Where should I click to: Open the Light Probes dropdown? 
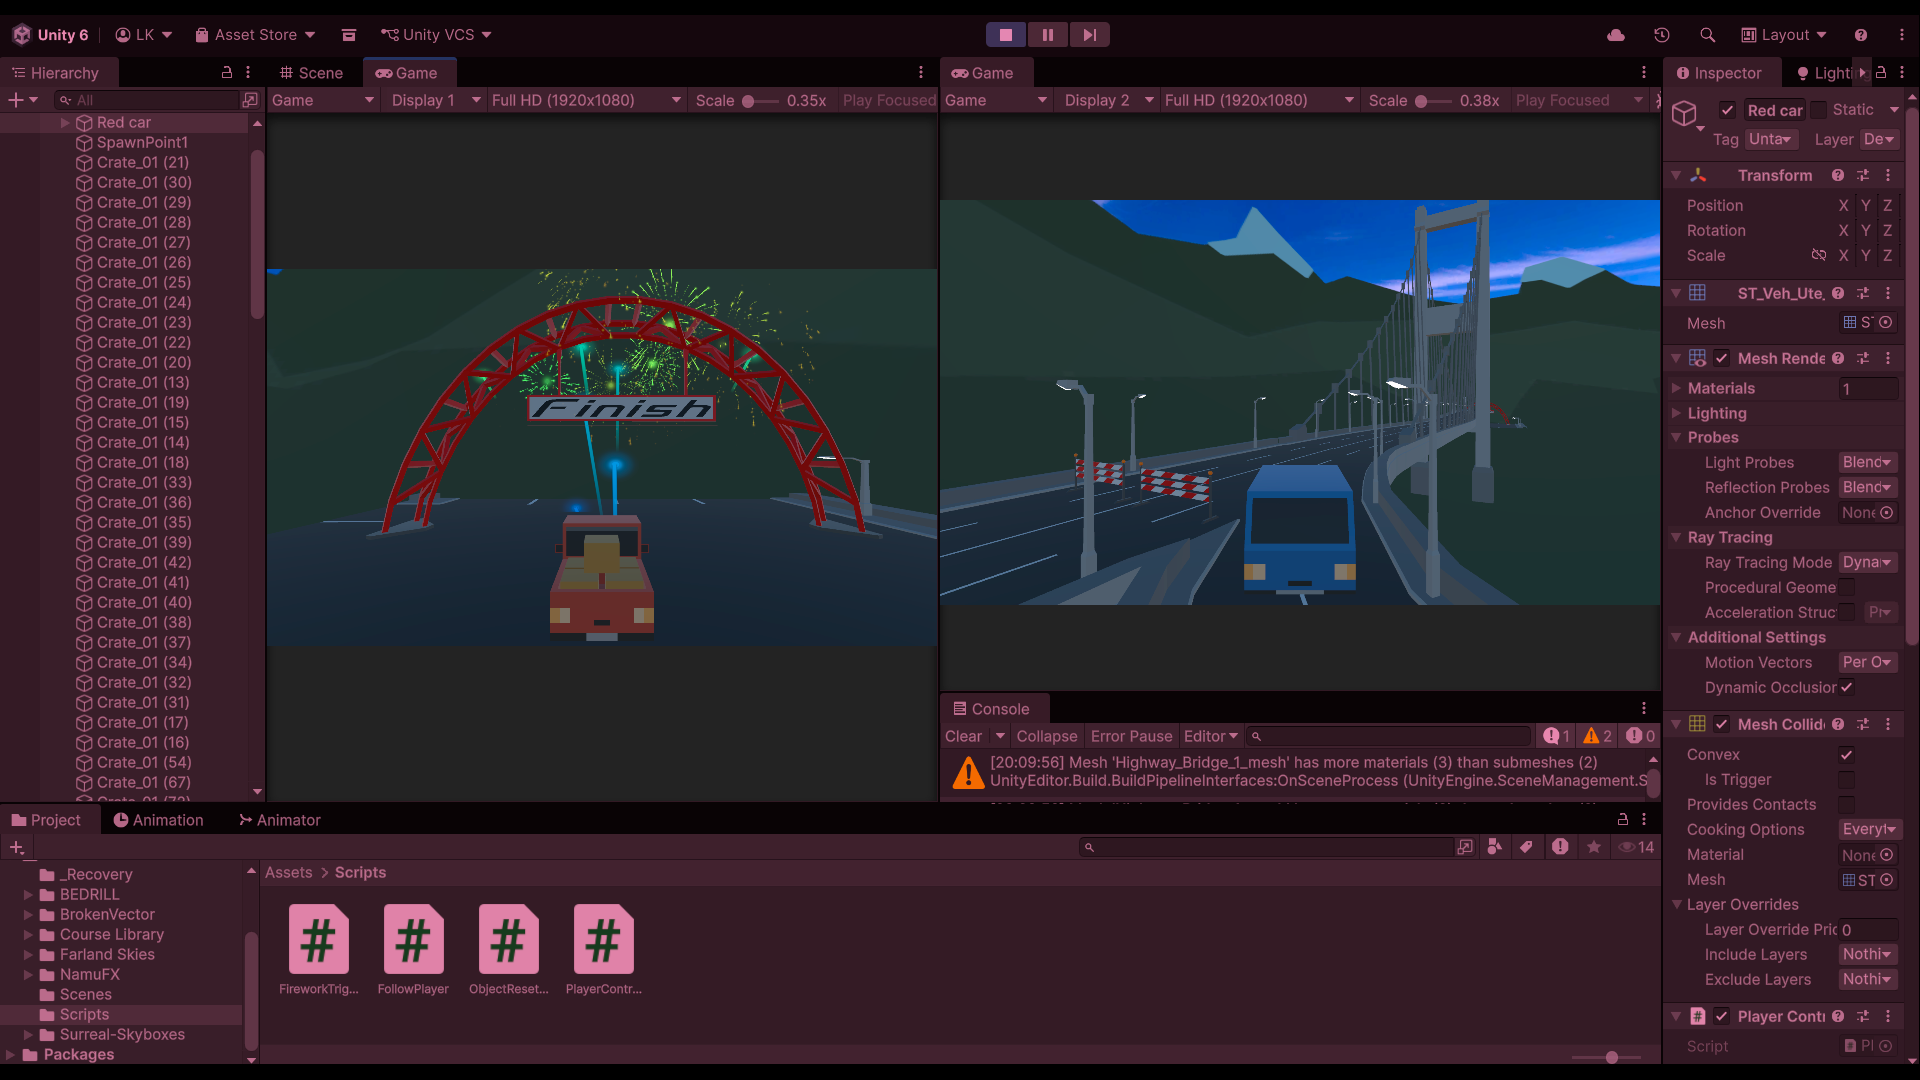(x=1867, y=462)
